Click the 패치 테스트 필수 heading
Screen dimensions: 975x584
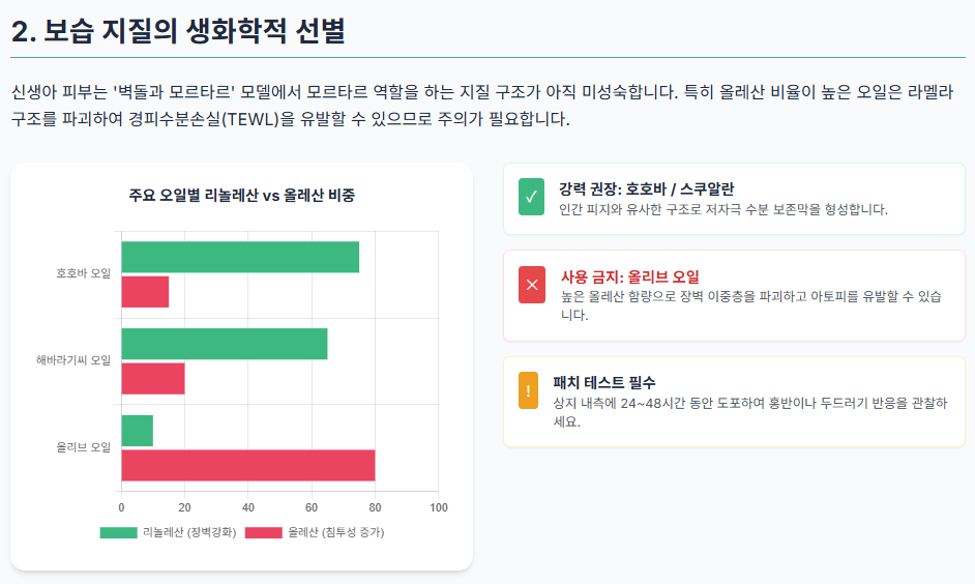pyautogui.click(x=604, y=382)
